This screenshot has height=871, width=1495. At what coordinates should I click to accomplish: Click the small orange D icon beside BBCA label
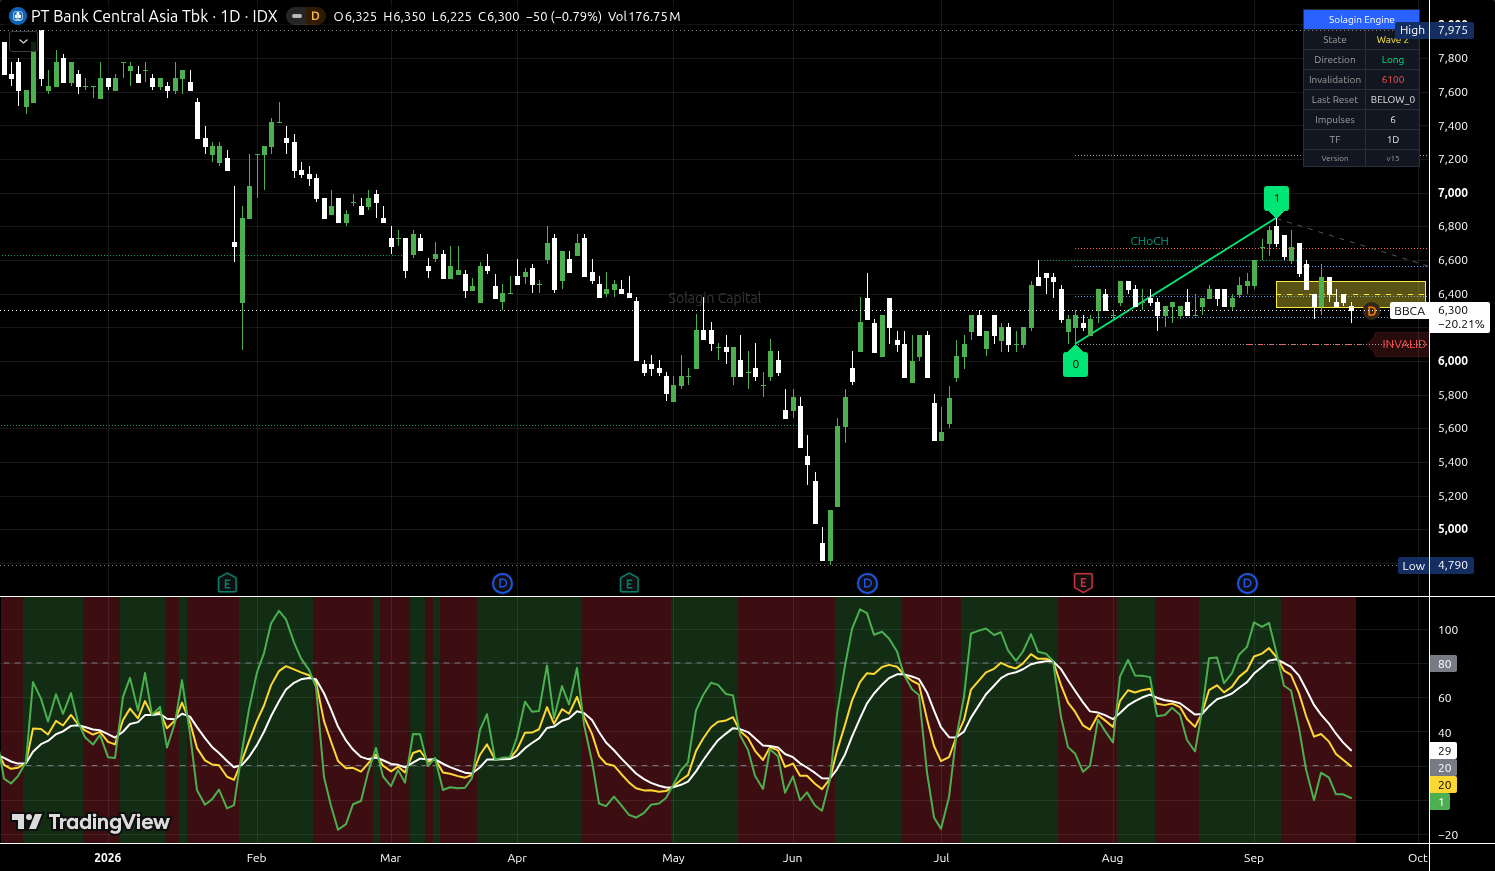pos(1372,311)
